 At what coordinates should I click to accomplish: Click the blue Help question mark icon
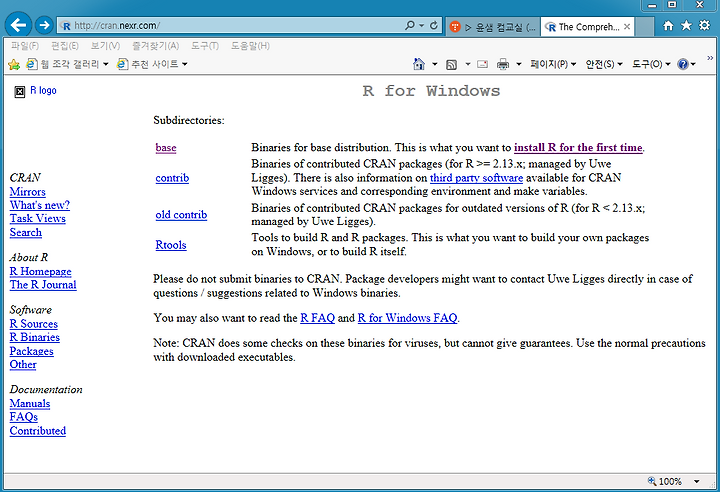[683, 64]
